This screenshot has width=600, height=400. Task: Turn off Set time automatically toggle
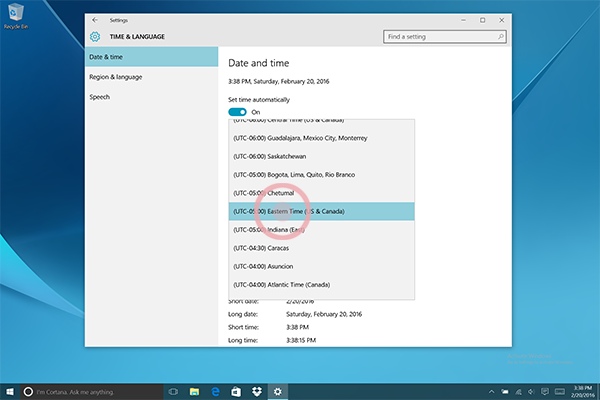click(x=237, y=112)
